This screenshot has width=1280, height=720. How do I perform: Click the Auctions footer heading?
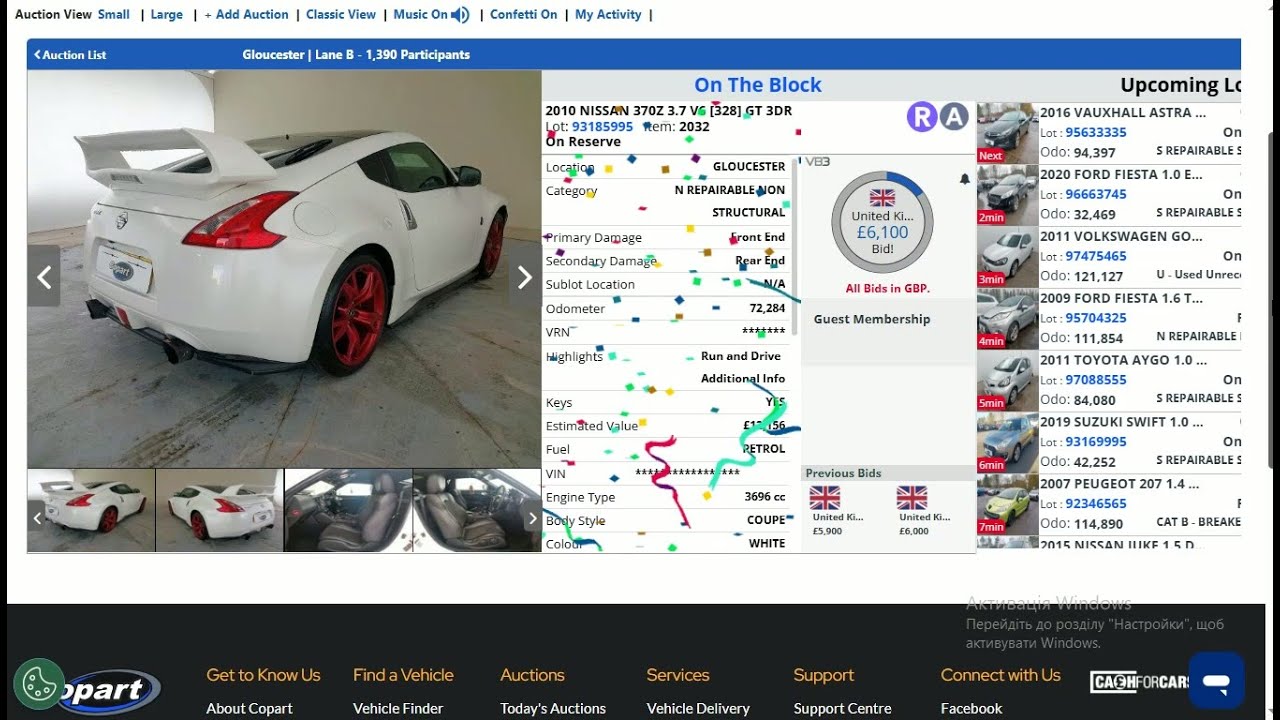[x=532, y=675]
